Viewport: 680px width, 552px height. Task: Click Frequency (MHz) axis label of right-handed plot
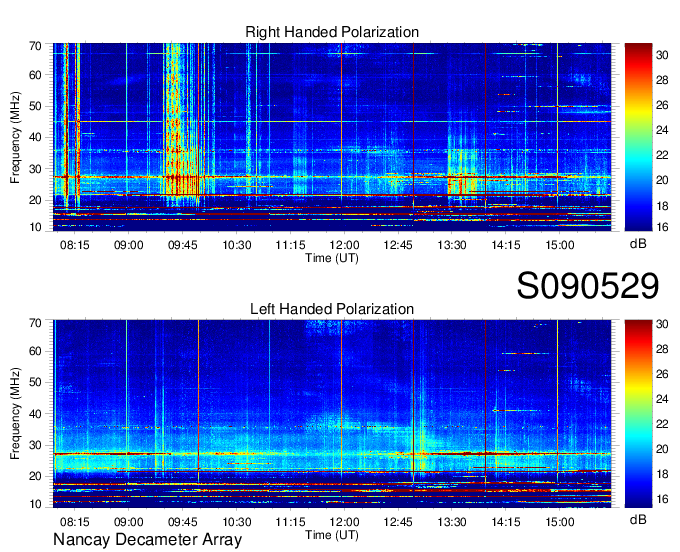pyautogui.click(x=15, y=137)
